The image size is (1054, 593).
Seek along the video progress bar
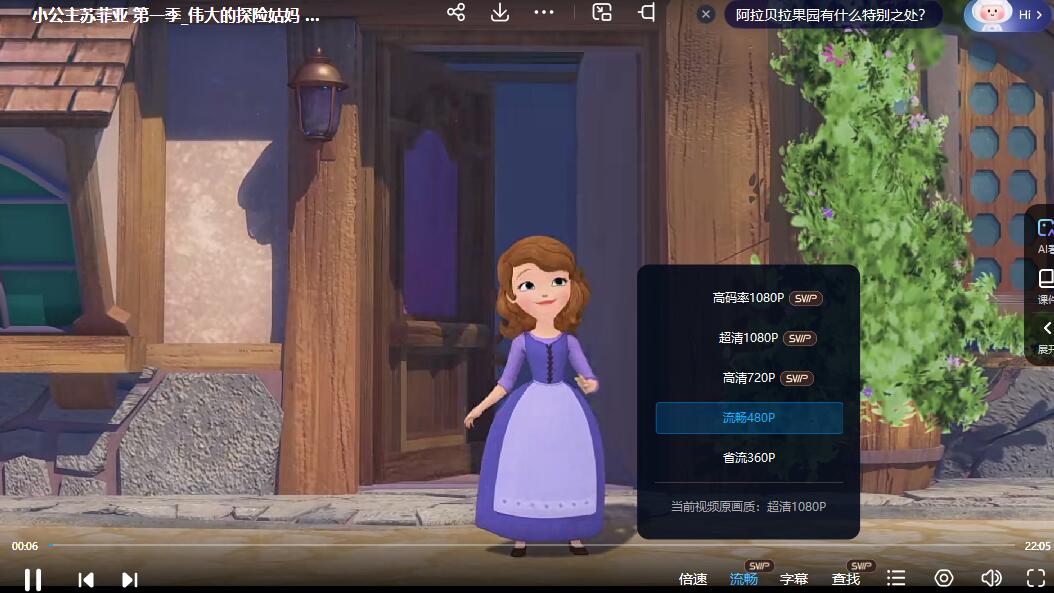point(531,545)
